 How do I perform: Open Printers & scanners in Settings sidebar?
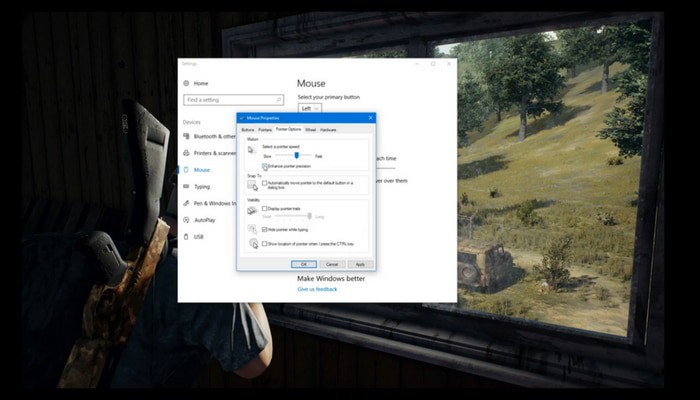point(209,153)
